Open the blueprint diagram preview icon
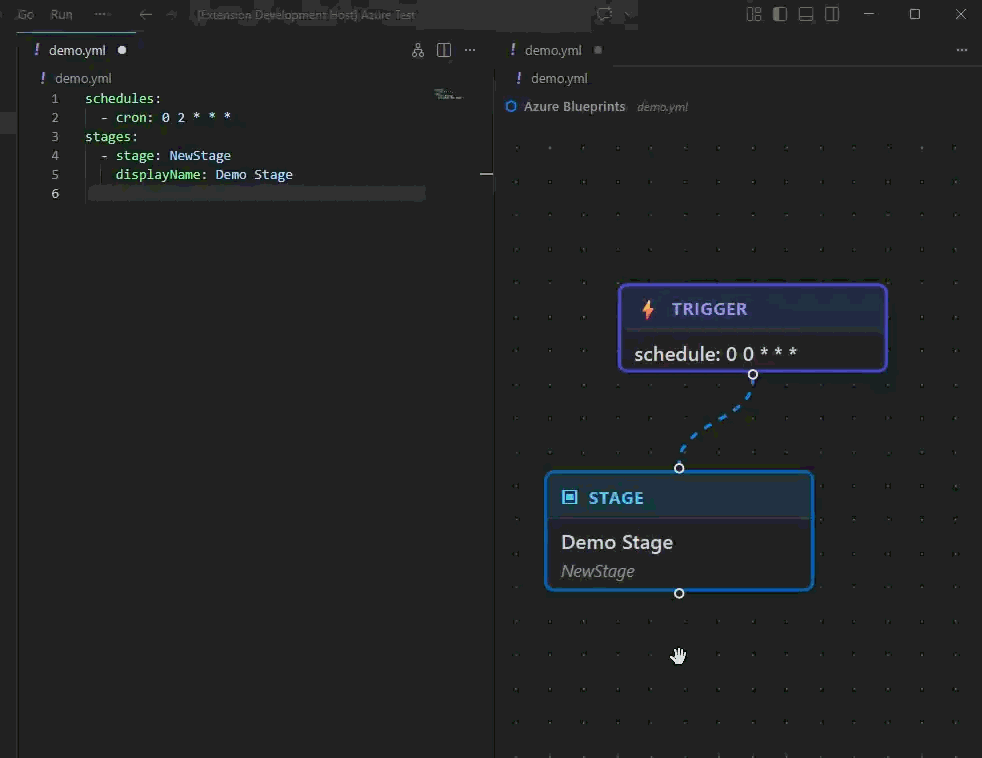 pyautogui.click(x=418, y=51)
